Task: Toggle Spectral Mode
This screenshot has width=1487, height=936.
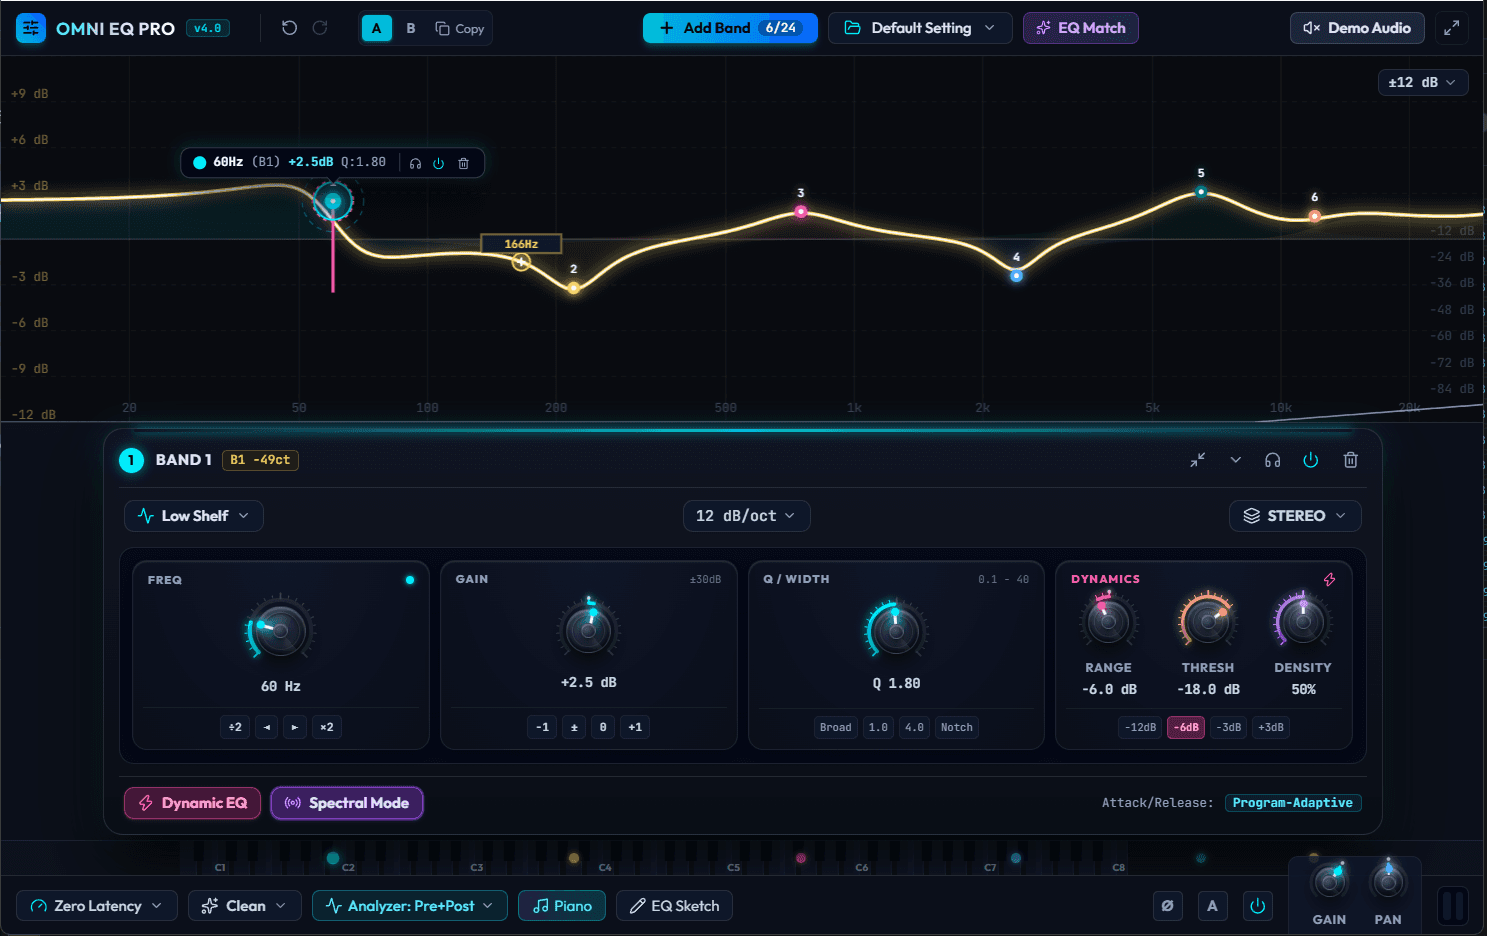Action: (347, 803)
